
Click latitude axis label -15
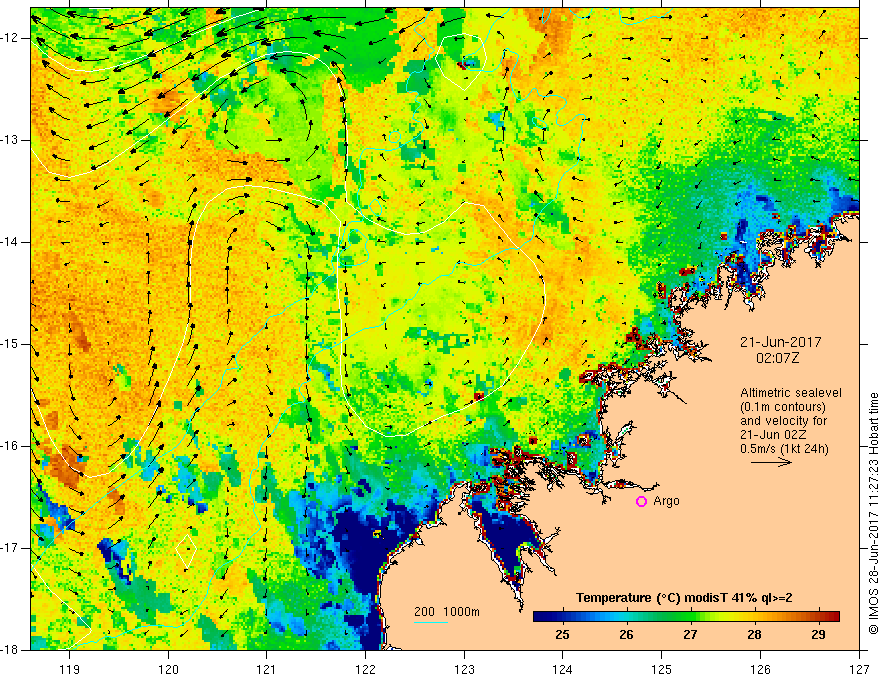pos(11,344)
